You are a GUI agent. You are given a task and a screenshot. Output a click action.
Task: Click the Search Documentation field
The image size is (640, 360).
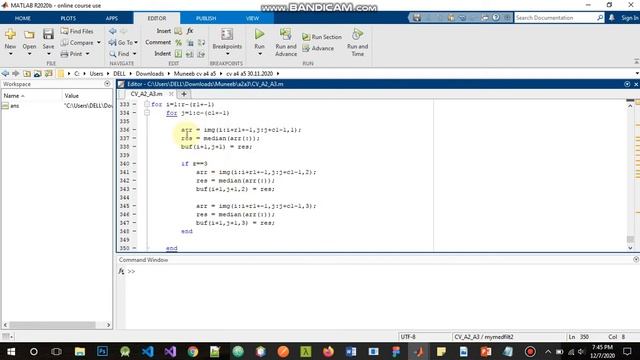click(555, 18)
